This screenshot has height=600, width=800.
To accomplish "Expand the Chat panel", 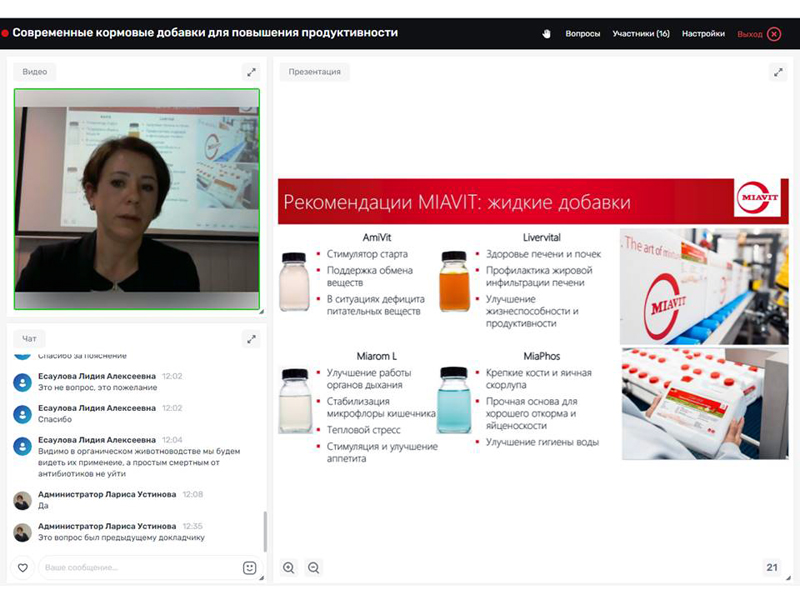I will (251, 339).
